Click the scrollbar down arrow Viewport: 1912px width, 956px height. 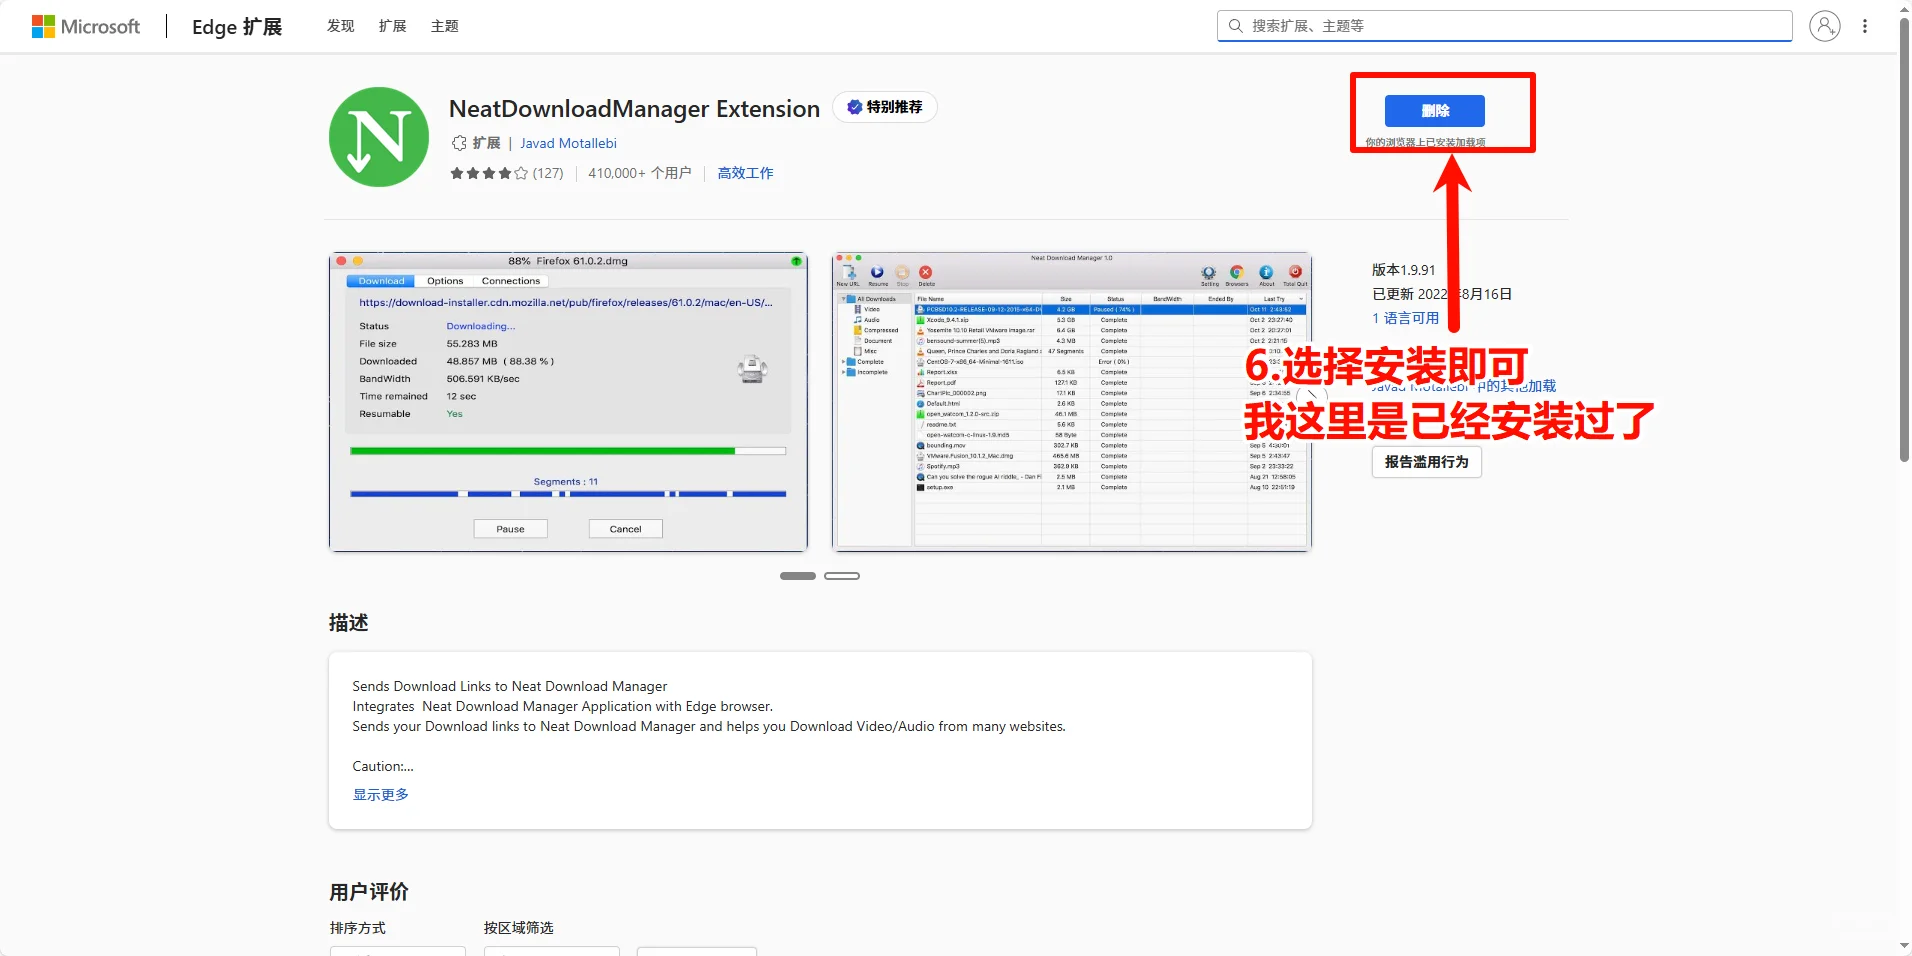[1904, 946]
